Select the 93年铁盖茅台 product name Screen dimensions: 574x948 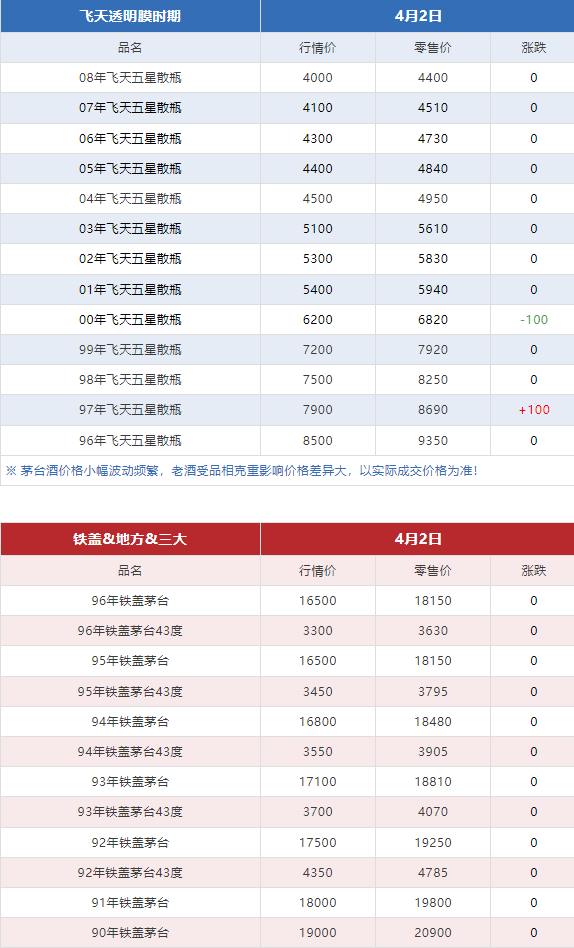[x=130, y=782]
